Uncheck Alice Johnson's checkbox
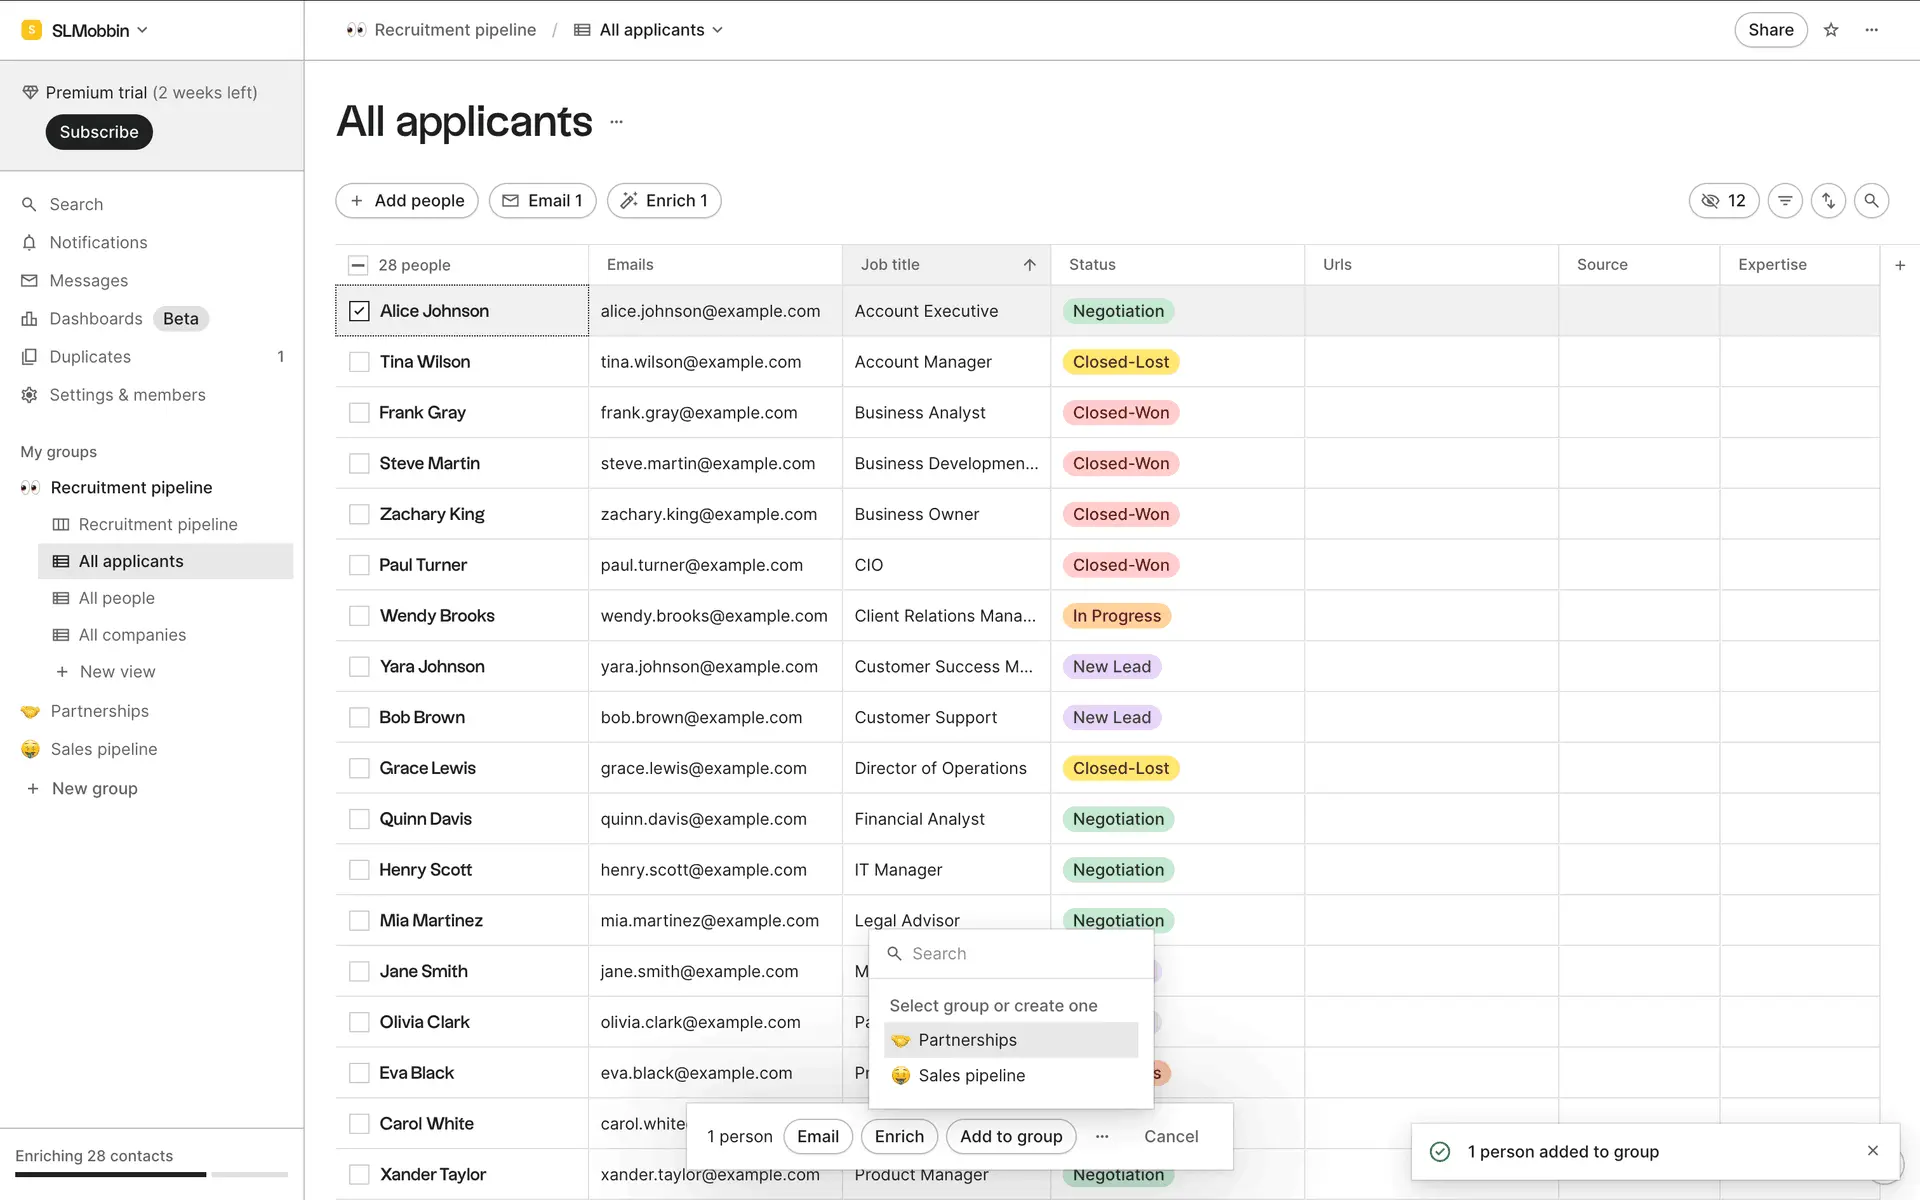The height and width of the screenshot is (1200, 1920). coord(359,311)
